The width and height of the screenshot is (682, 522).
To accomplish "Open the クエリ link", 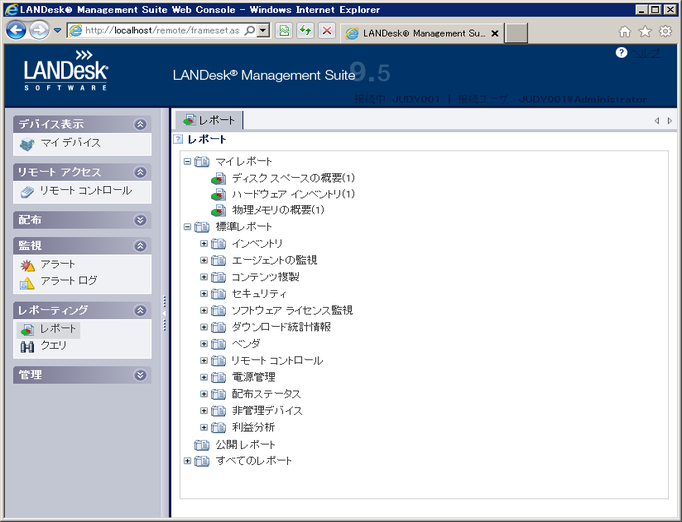I will coord(53,346).
